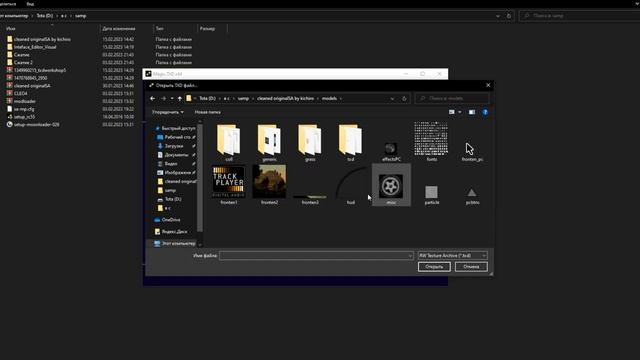The image size is (640, 360).
Task: Select the fronten3 texture file
Action: click(x=310, y=199)
